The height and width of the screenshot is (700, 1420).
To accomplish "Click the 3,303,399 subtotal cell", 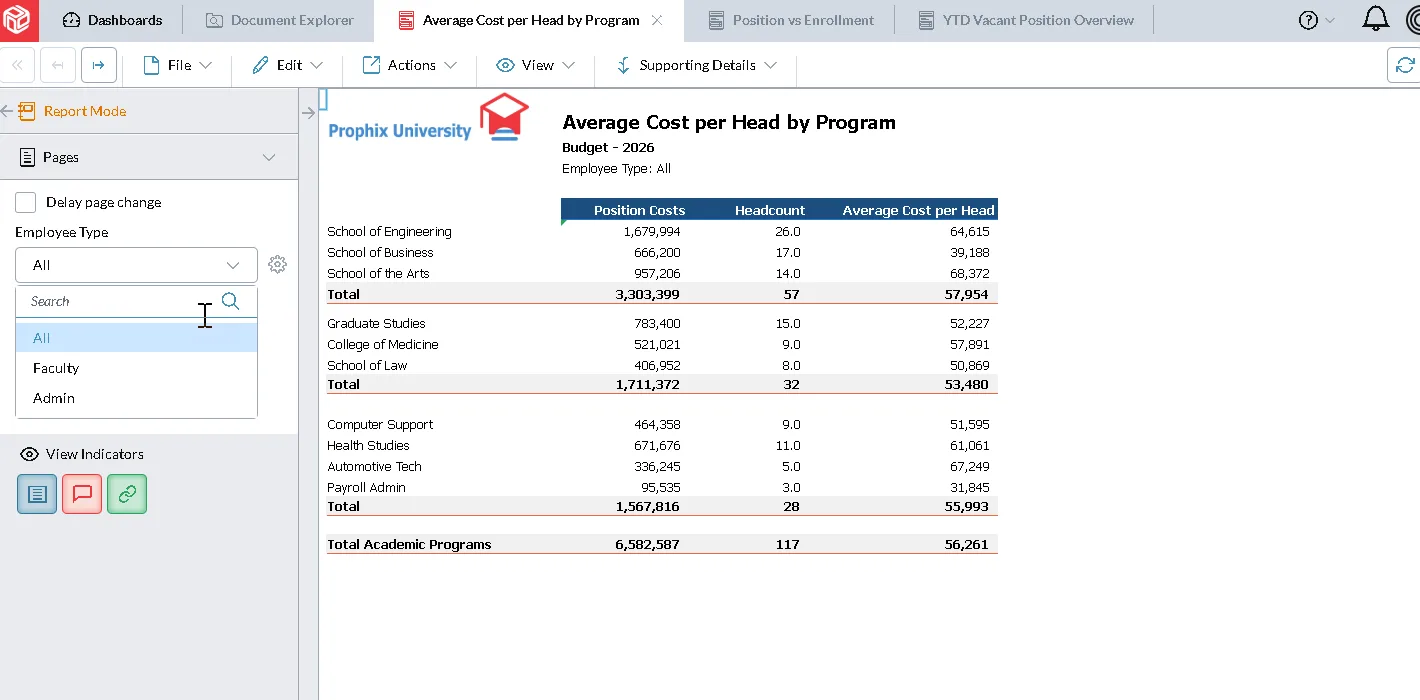I will tap(647, 294).
